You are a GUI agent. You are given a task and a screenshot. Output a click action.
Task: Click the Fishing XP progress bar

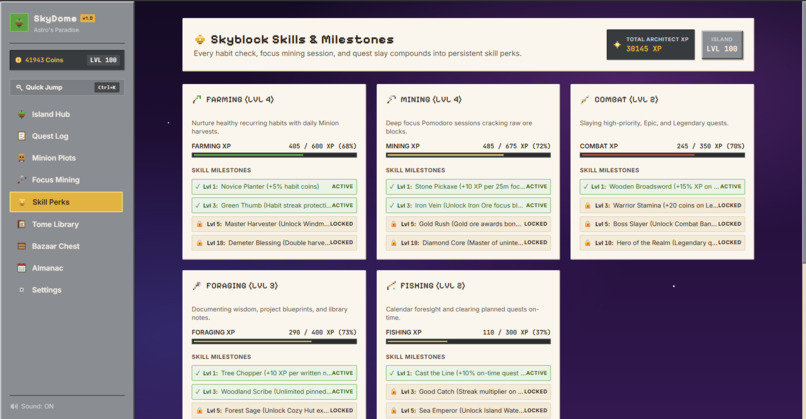click(x=468, y=341)
